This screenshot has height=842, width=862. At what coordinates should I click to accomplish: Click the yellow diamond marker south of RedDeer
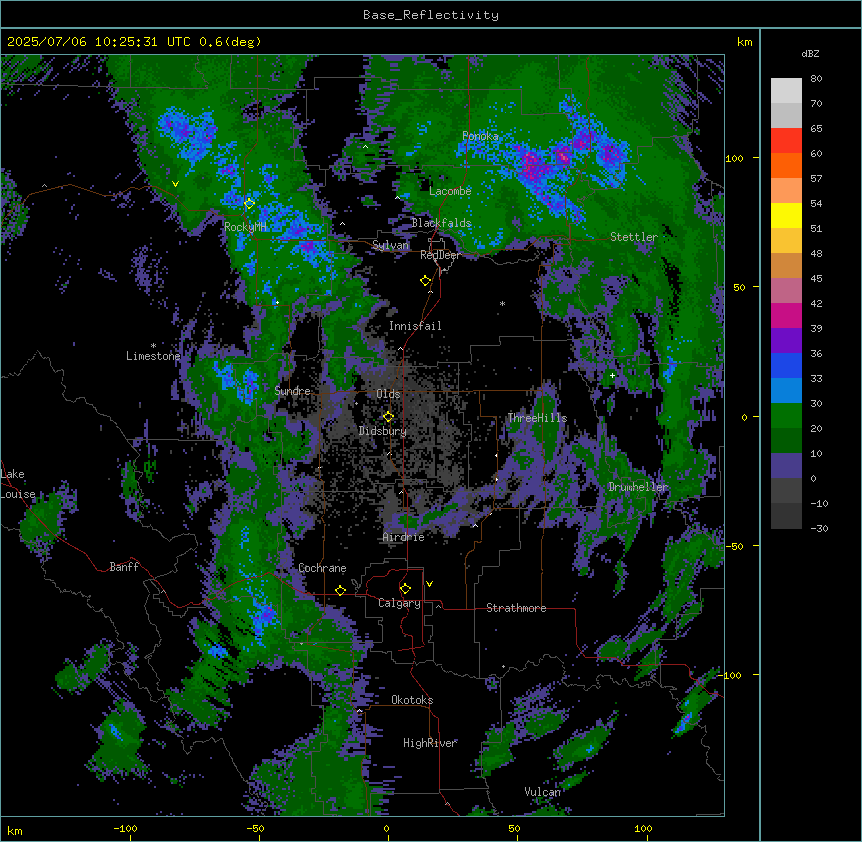pos(426,281)
